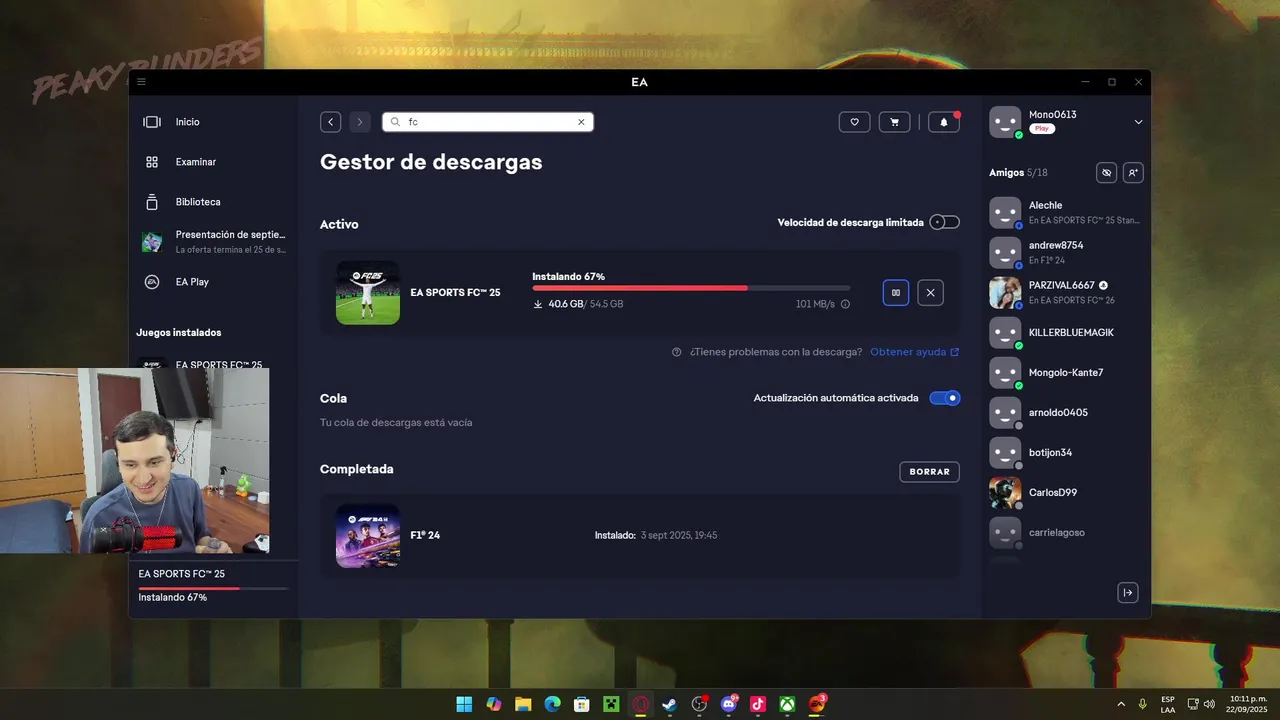Click the search field containing 'fc'
This screenshot has height=720, width=1280.
(x=488, y=122)
